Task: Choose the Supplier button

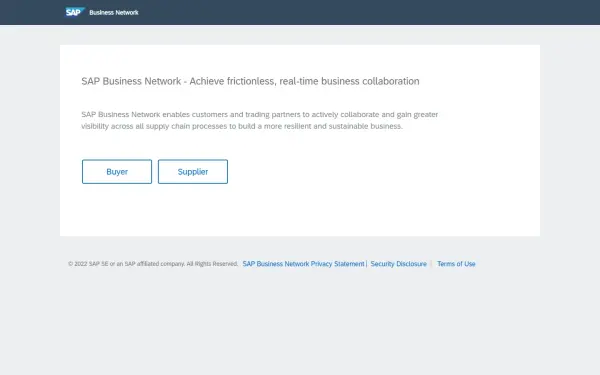Action: click(193, 172)
